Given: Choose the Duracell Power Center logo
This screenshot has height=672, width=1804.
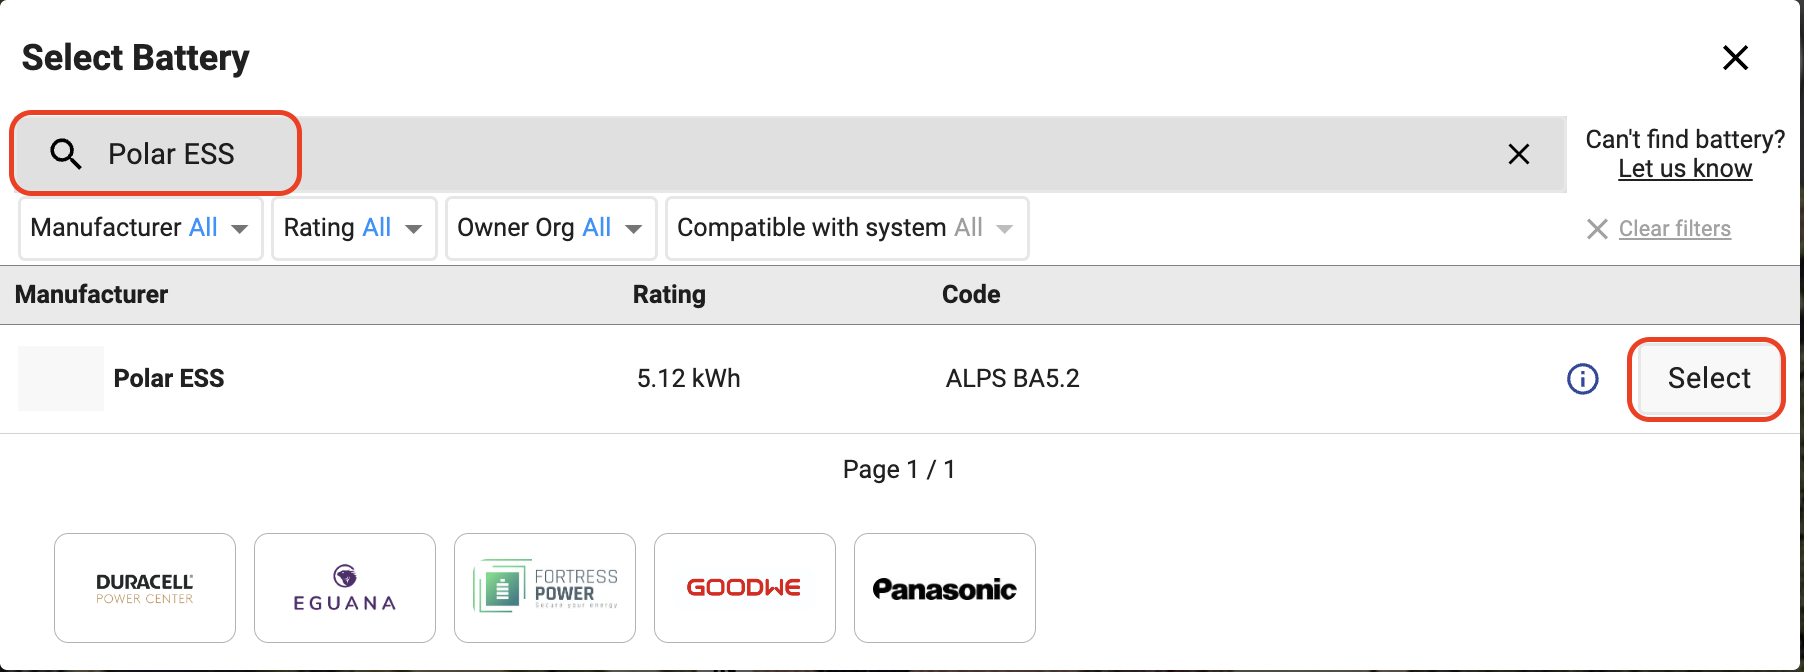Looking at the screenshot, I should (145, 588).
